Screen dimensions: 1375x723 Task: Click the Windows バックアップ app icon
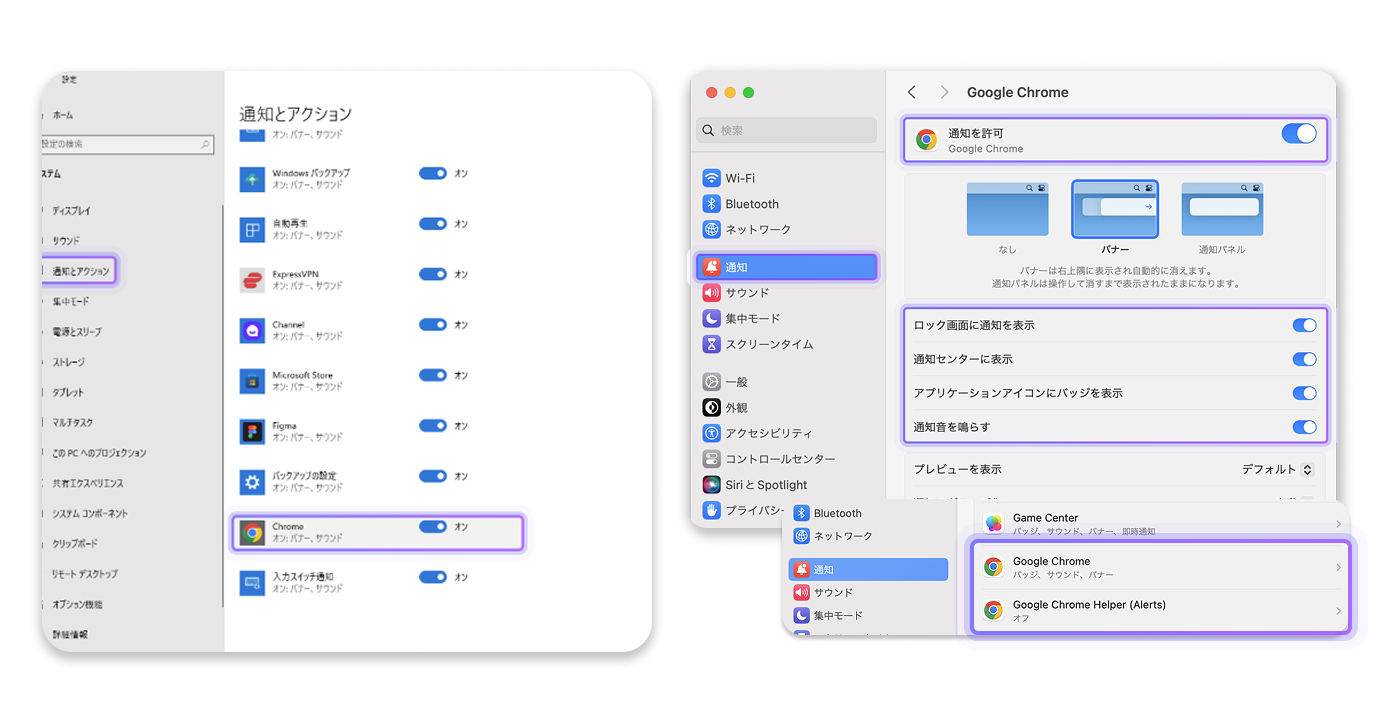[252, 180]
